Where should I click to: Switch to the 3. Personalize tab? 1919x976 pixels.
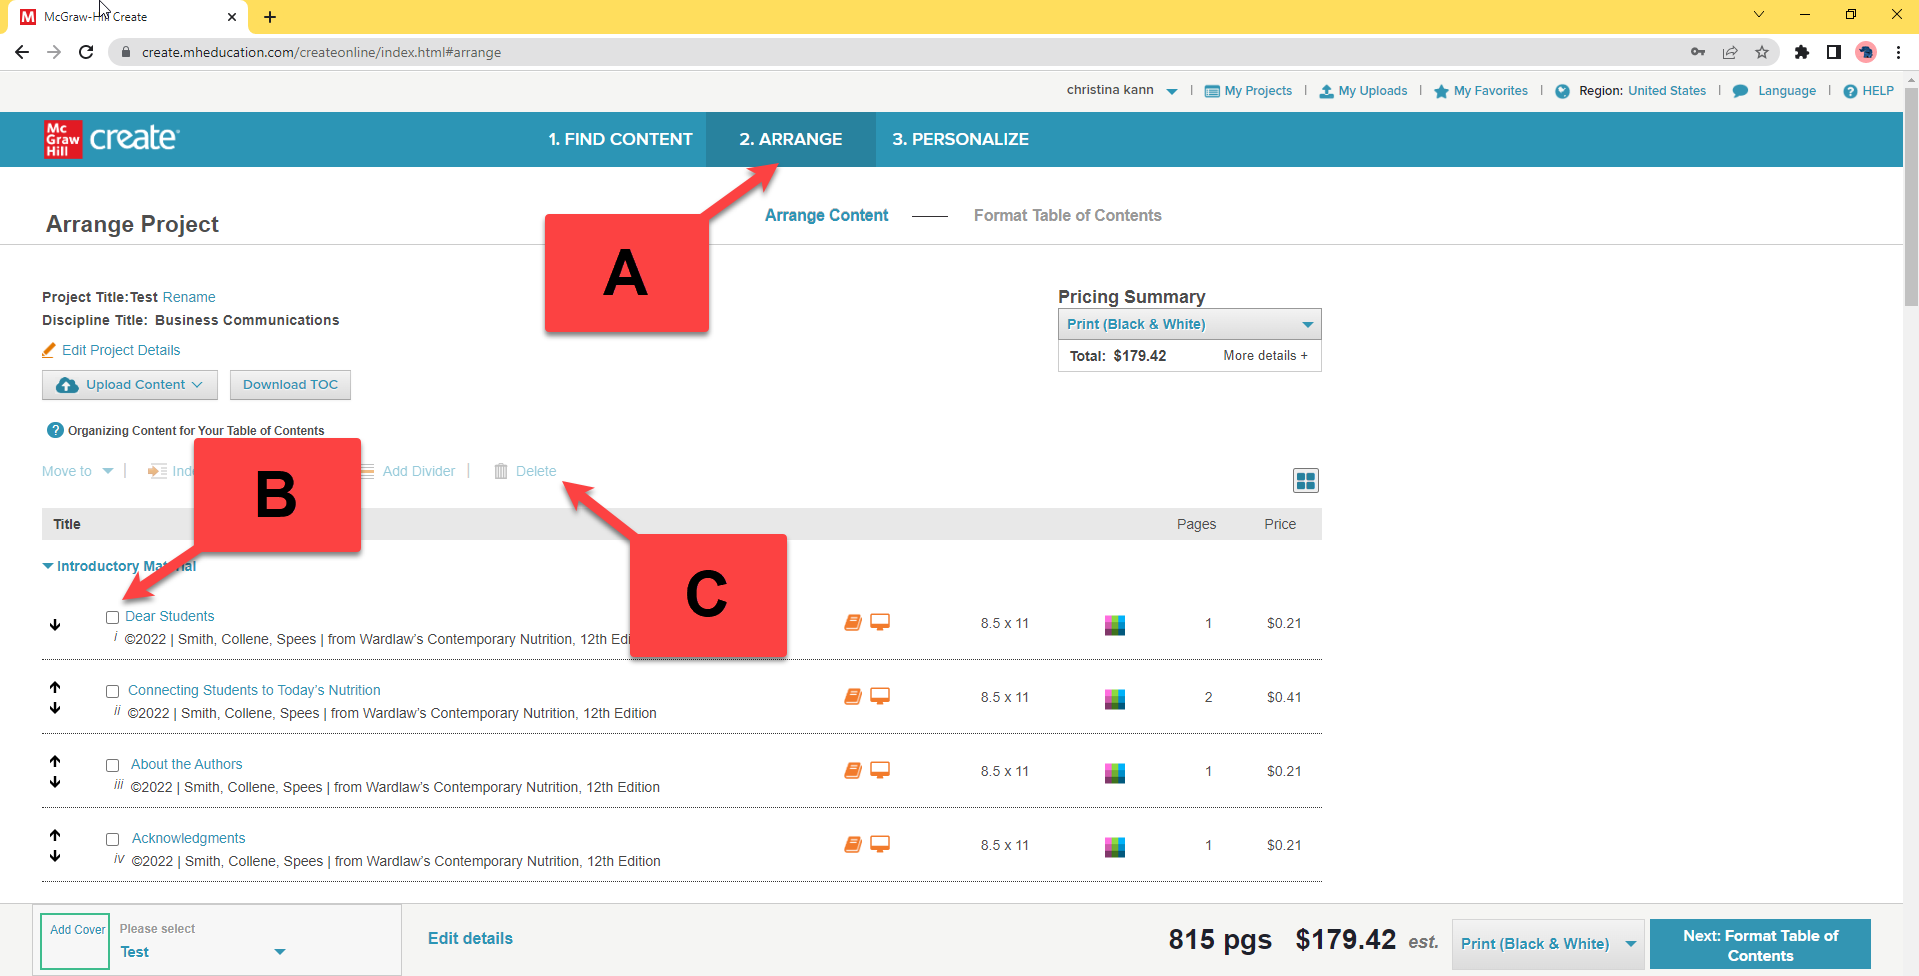(x=960, y=139)
